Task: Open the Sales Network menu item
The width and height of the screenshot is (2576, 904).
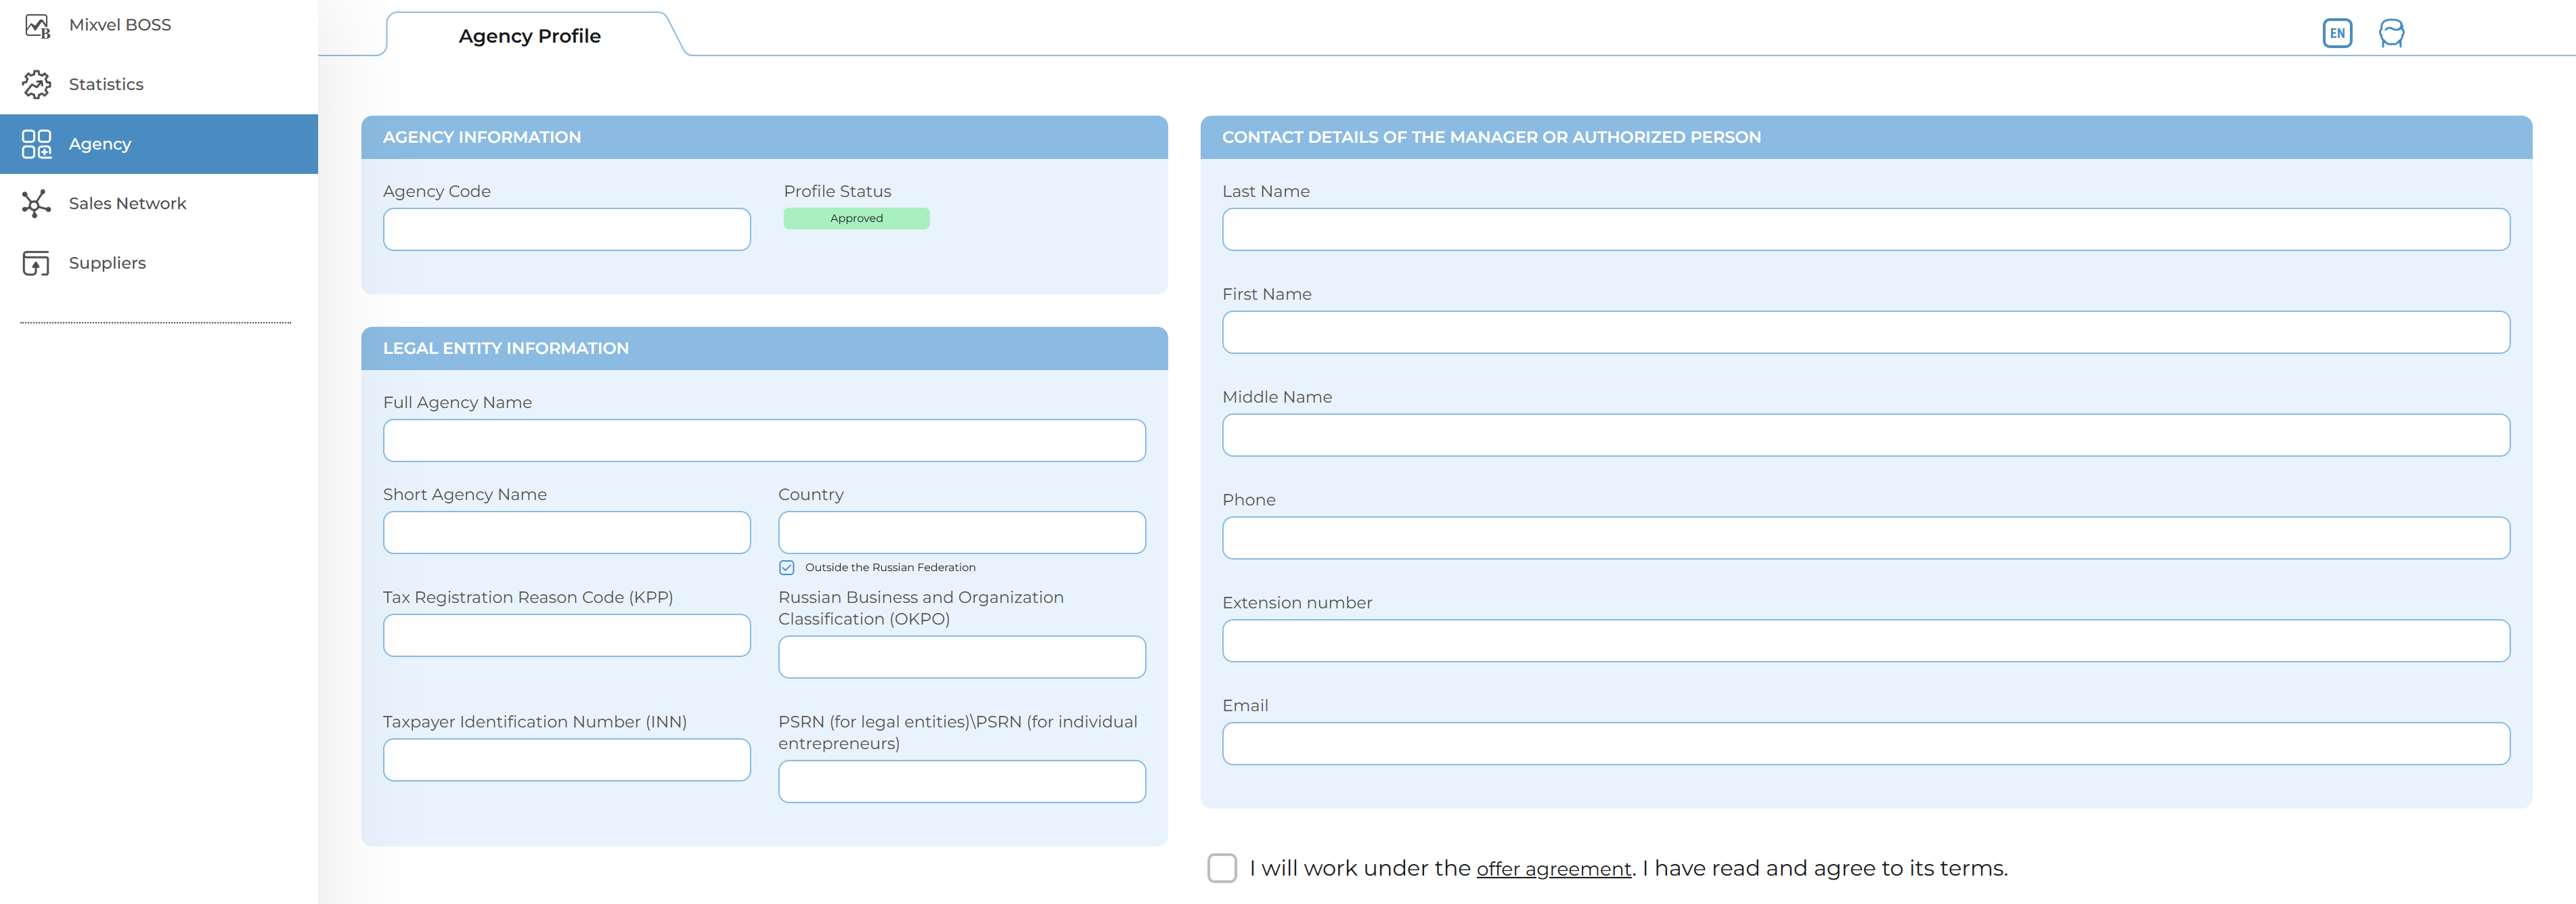Action: pyautogui.click(x=127, y=204)
